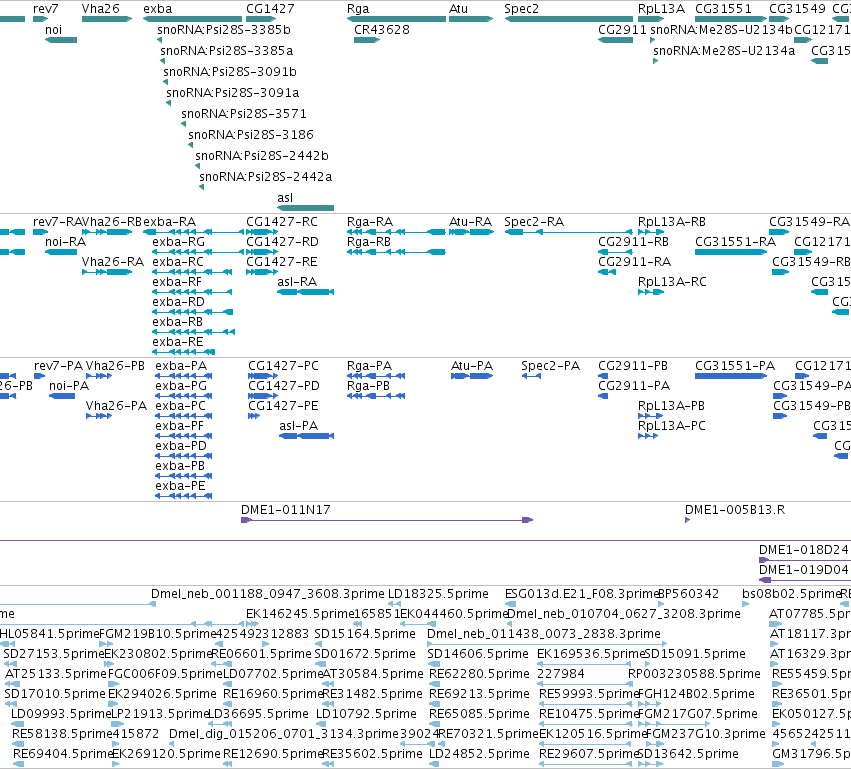Select the Spec2-PA protein label

coord(550,366)
